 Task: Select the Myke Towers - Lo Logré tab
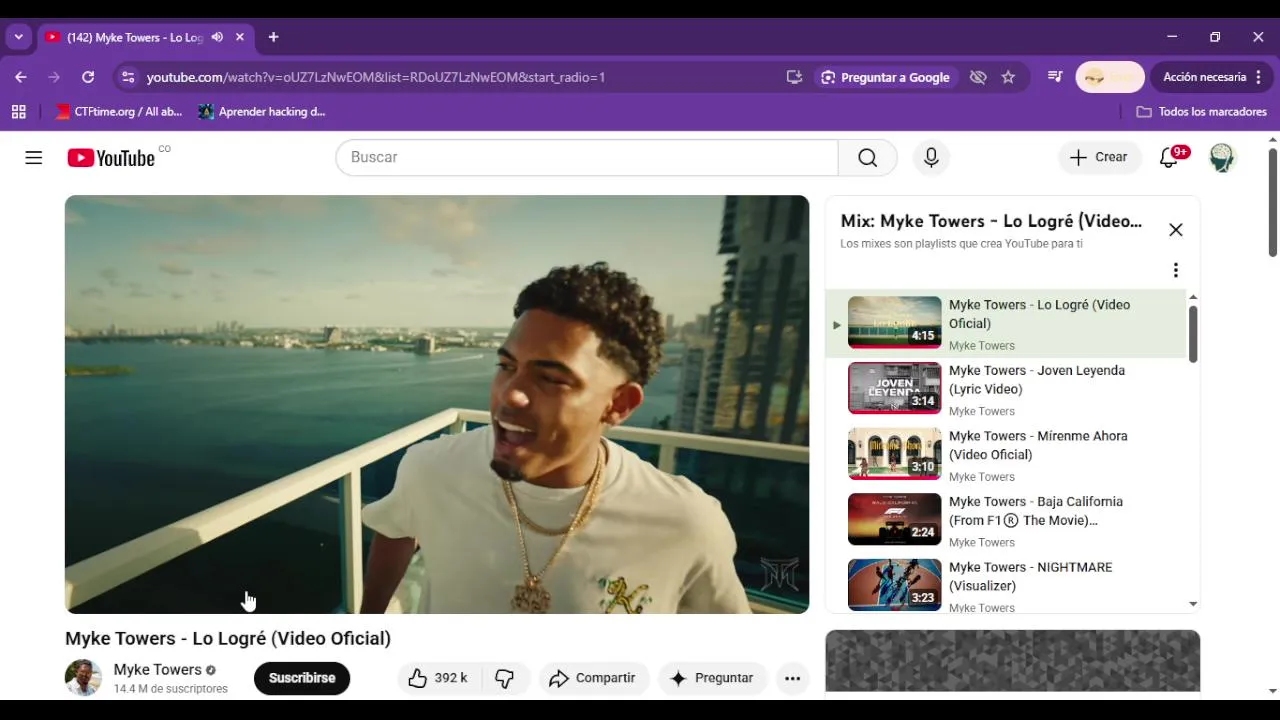pos(135,37)
